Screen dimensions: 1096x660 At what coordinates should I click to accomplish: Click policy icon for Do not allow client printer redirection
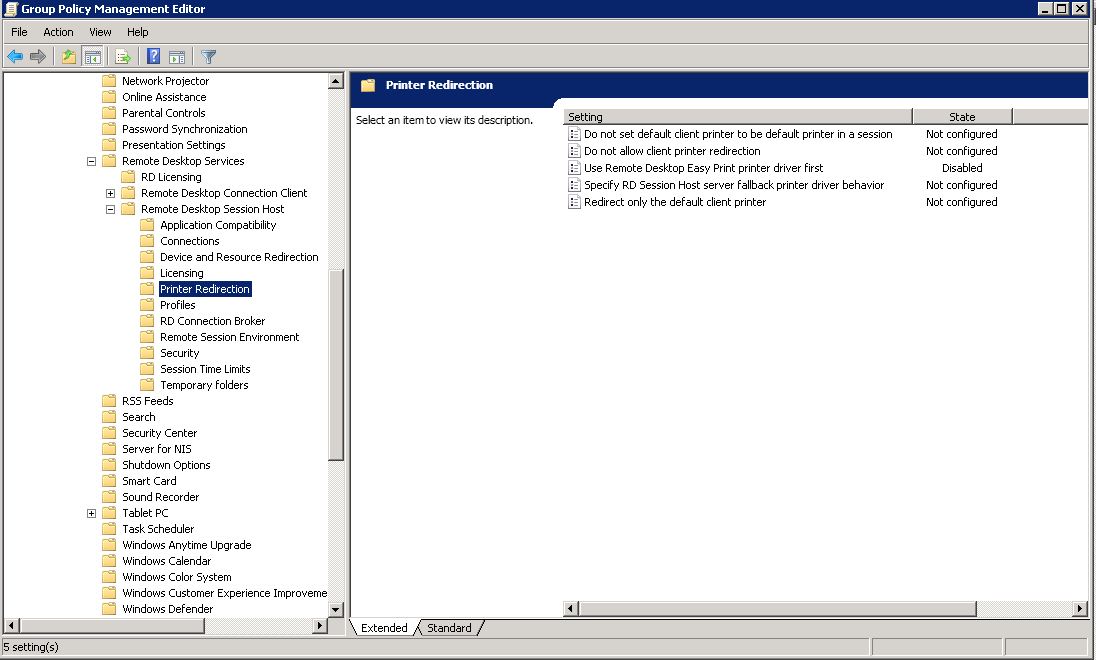(x=575, y=151)
